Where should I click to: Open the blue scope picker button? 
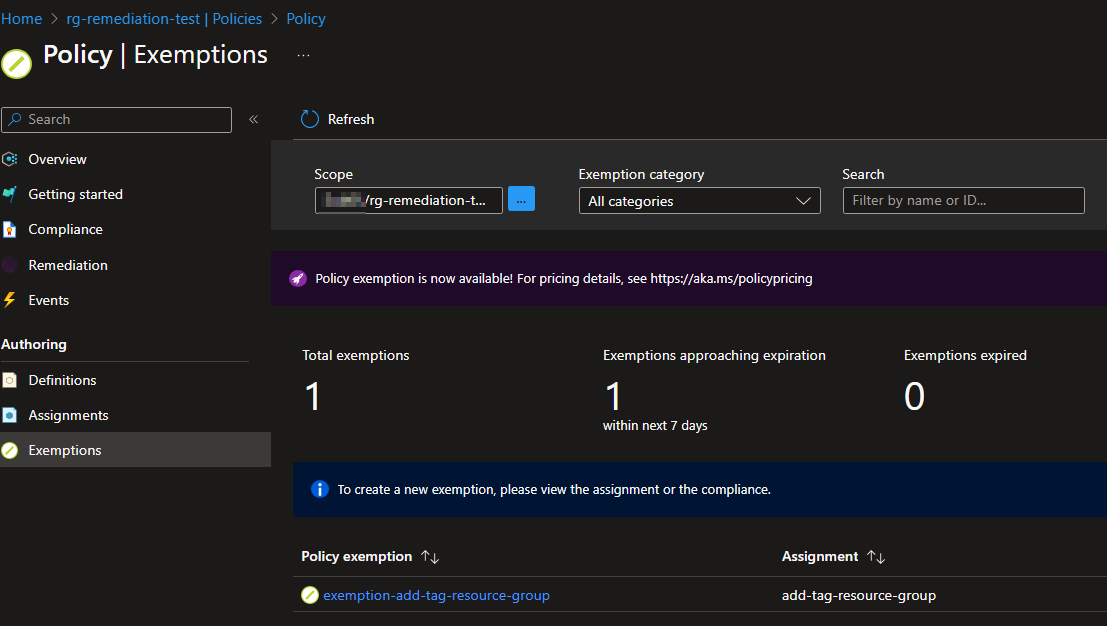coord(521,199)
